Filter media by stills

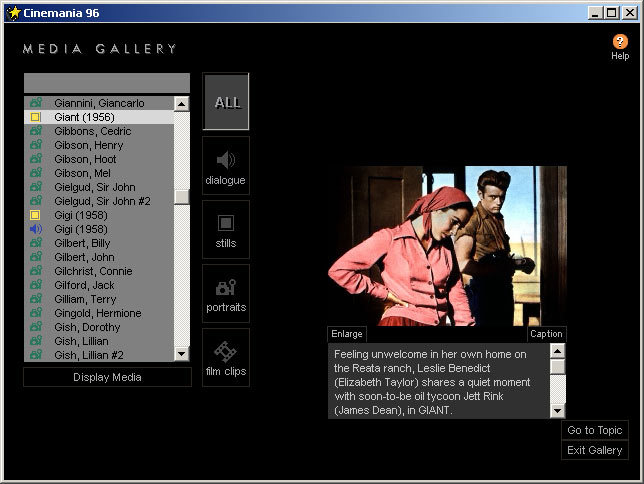coord(226,230)
